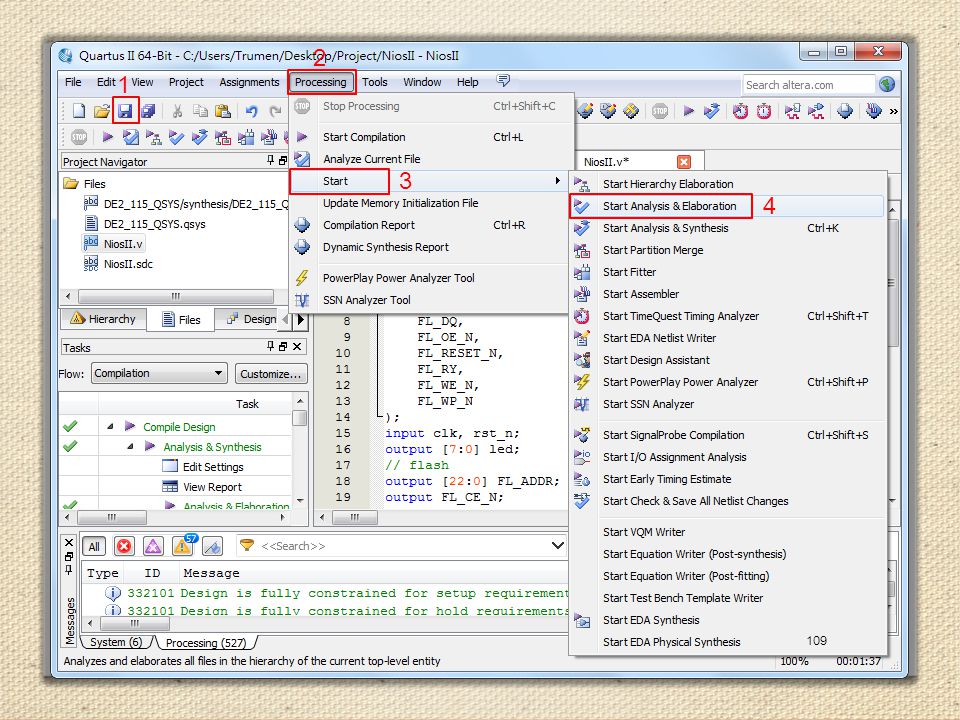Switch to the System (6) messages tab

pyautogui.click(x=116, y=642)
